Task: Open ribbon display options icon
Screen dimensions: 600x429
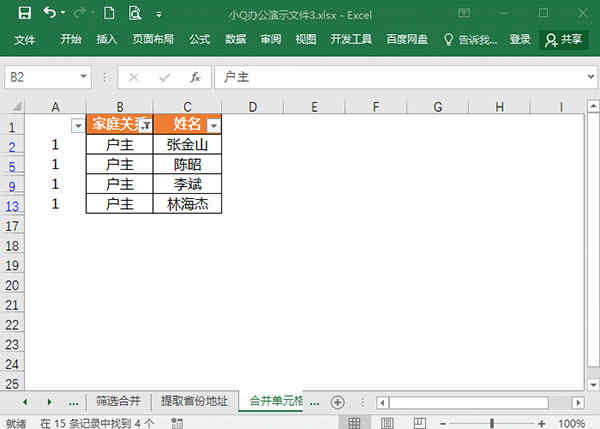Action: pyautogui.click(x=464, y=13)
